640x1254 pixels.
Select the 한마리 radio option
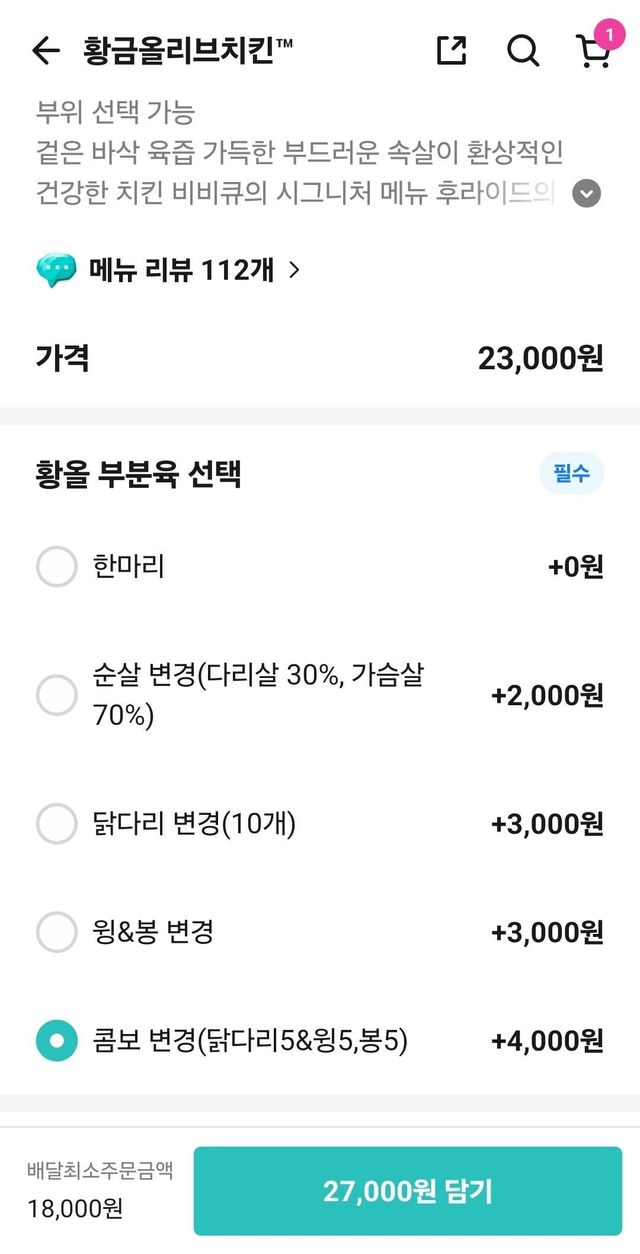(x=56, y=567)
